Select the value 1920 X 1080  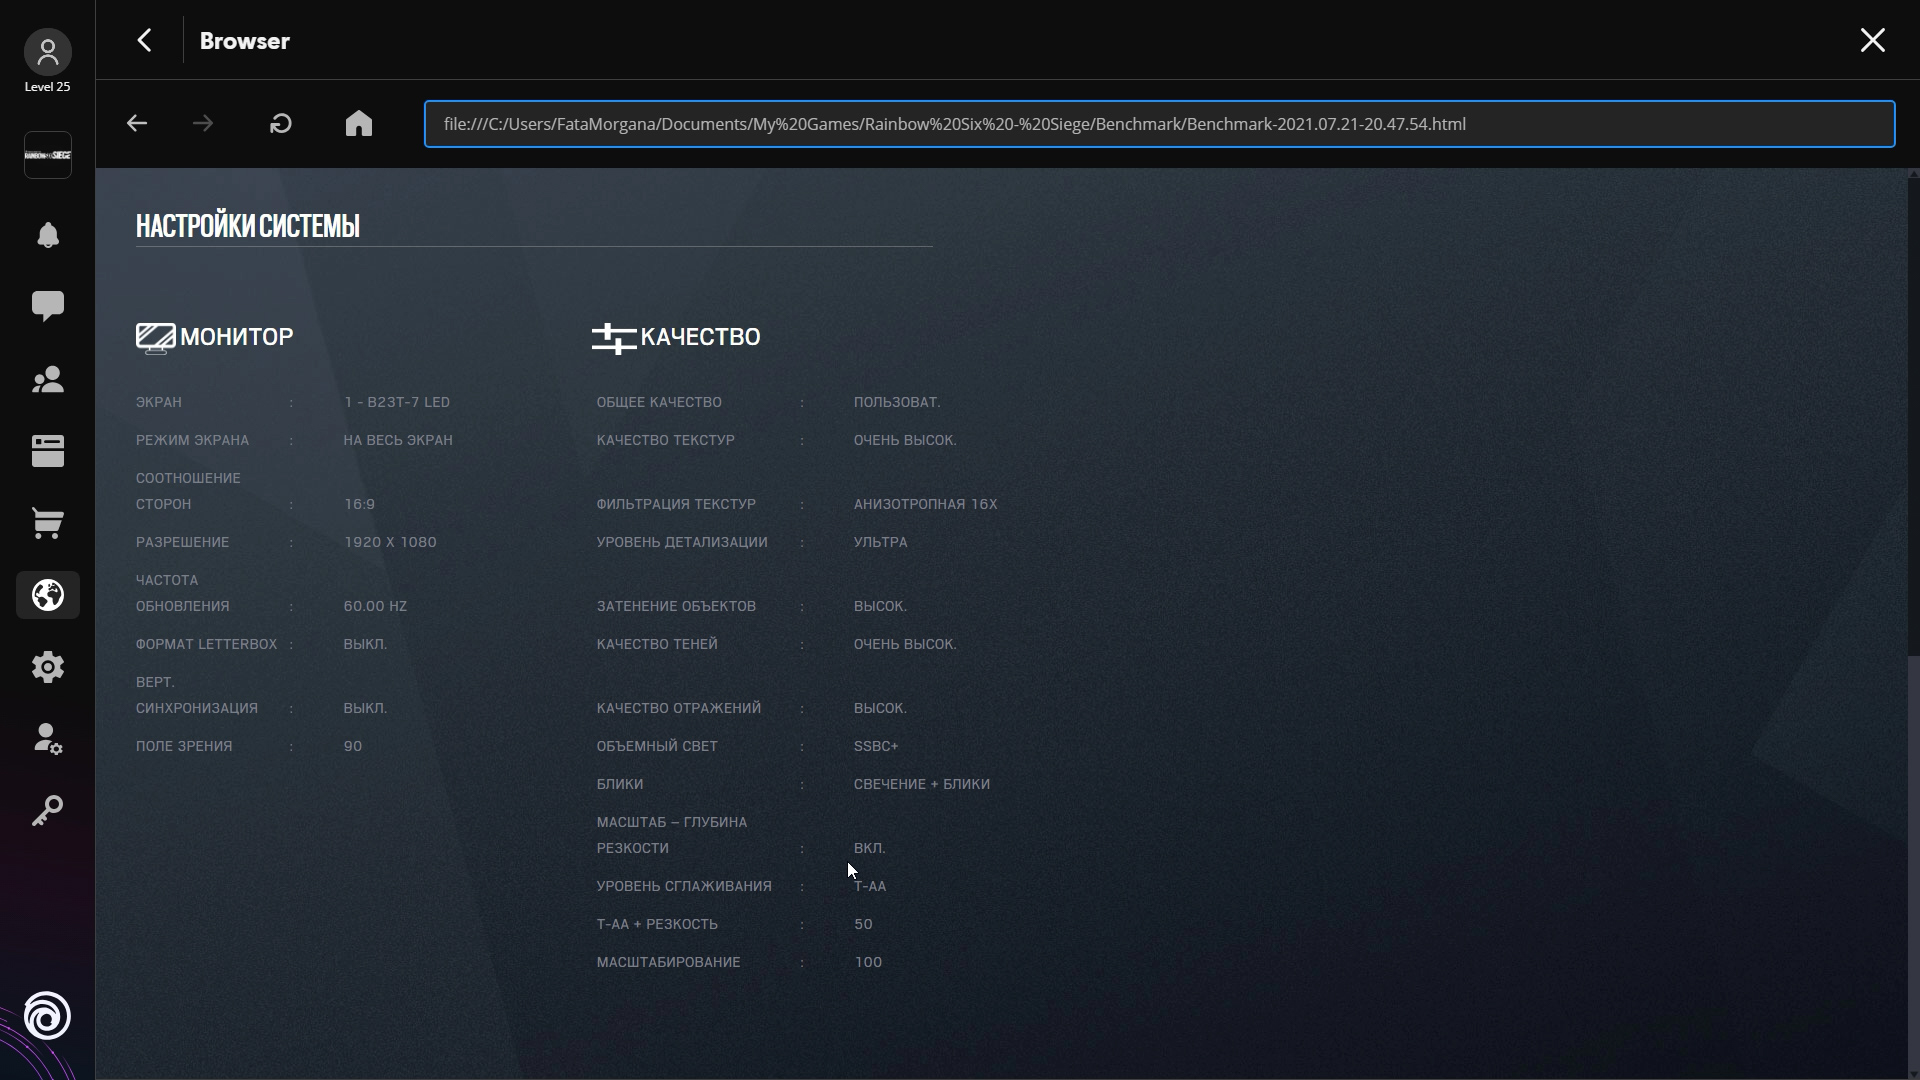(x=390, y=542)
